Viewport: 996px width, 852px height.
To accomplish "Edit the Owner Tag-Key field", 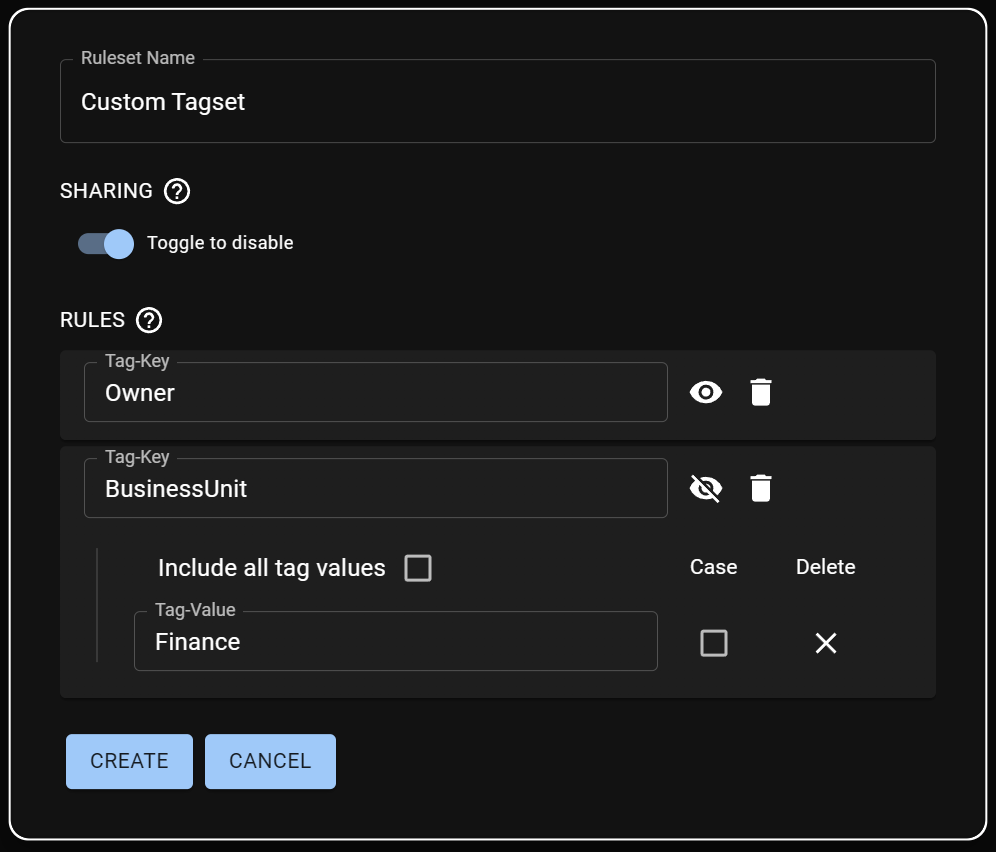I will coord(375,393).
